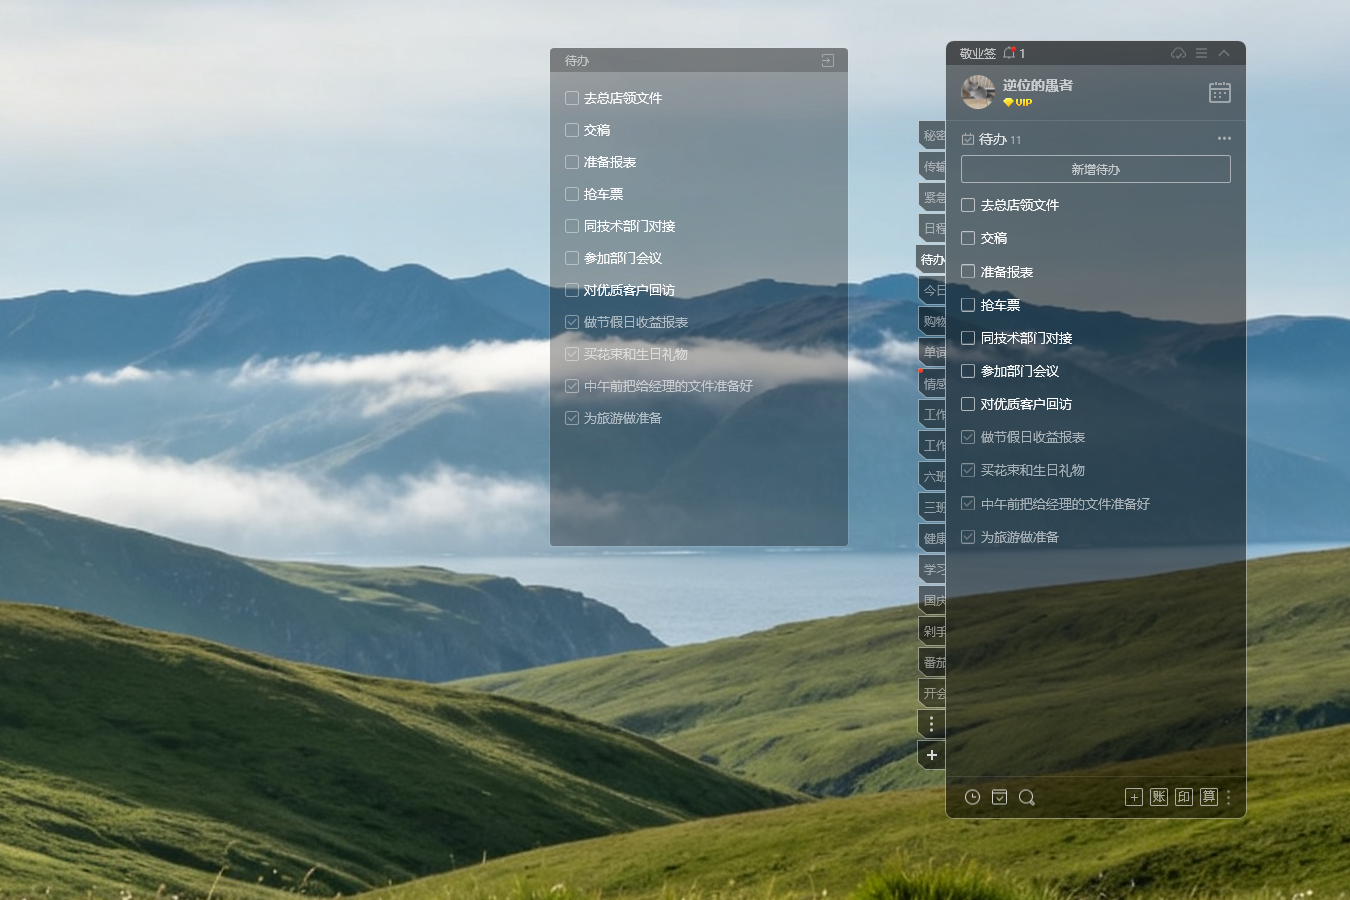Tick 参加部门会议 in the floating 待办 panel
Viewport: 1350px width, 900px height.
click(x=572, y=258)
